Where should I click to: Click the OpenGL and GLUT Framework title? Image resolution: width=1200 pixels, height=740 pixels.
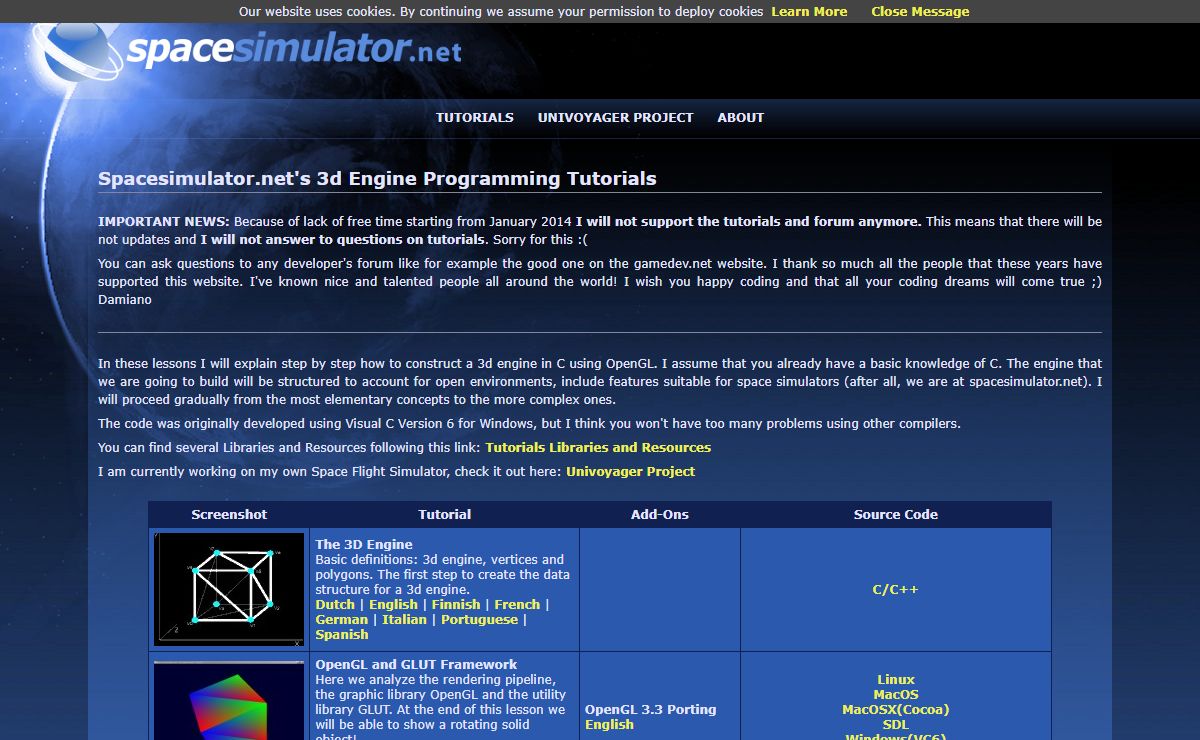tap(416, 665)
